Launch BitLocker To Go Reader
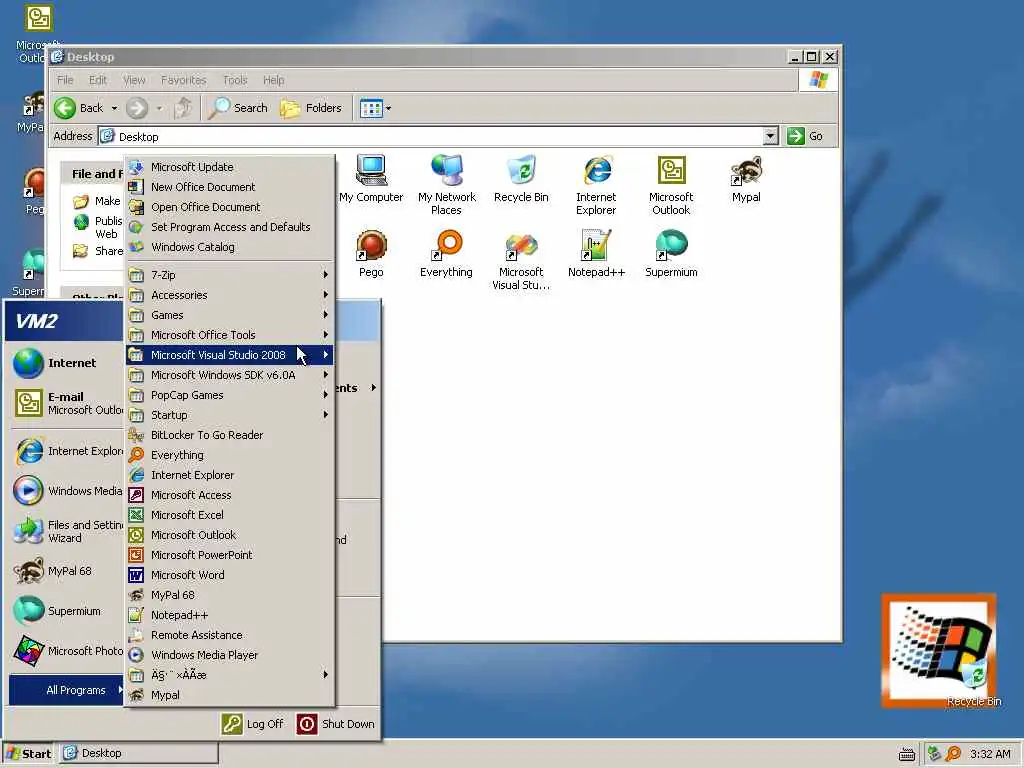 (x=230, y=435)
